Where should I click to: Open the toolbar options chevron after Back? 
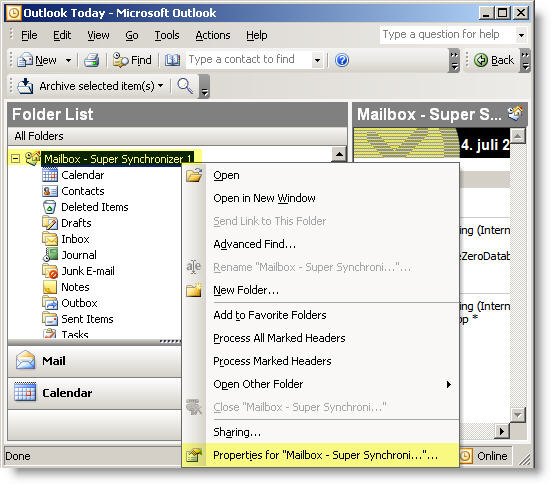(x=525, y=60)
